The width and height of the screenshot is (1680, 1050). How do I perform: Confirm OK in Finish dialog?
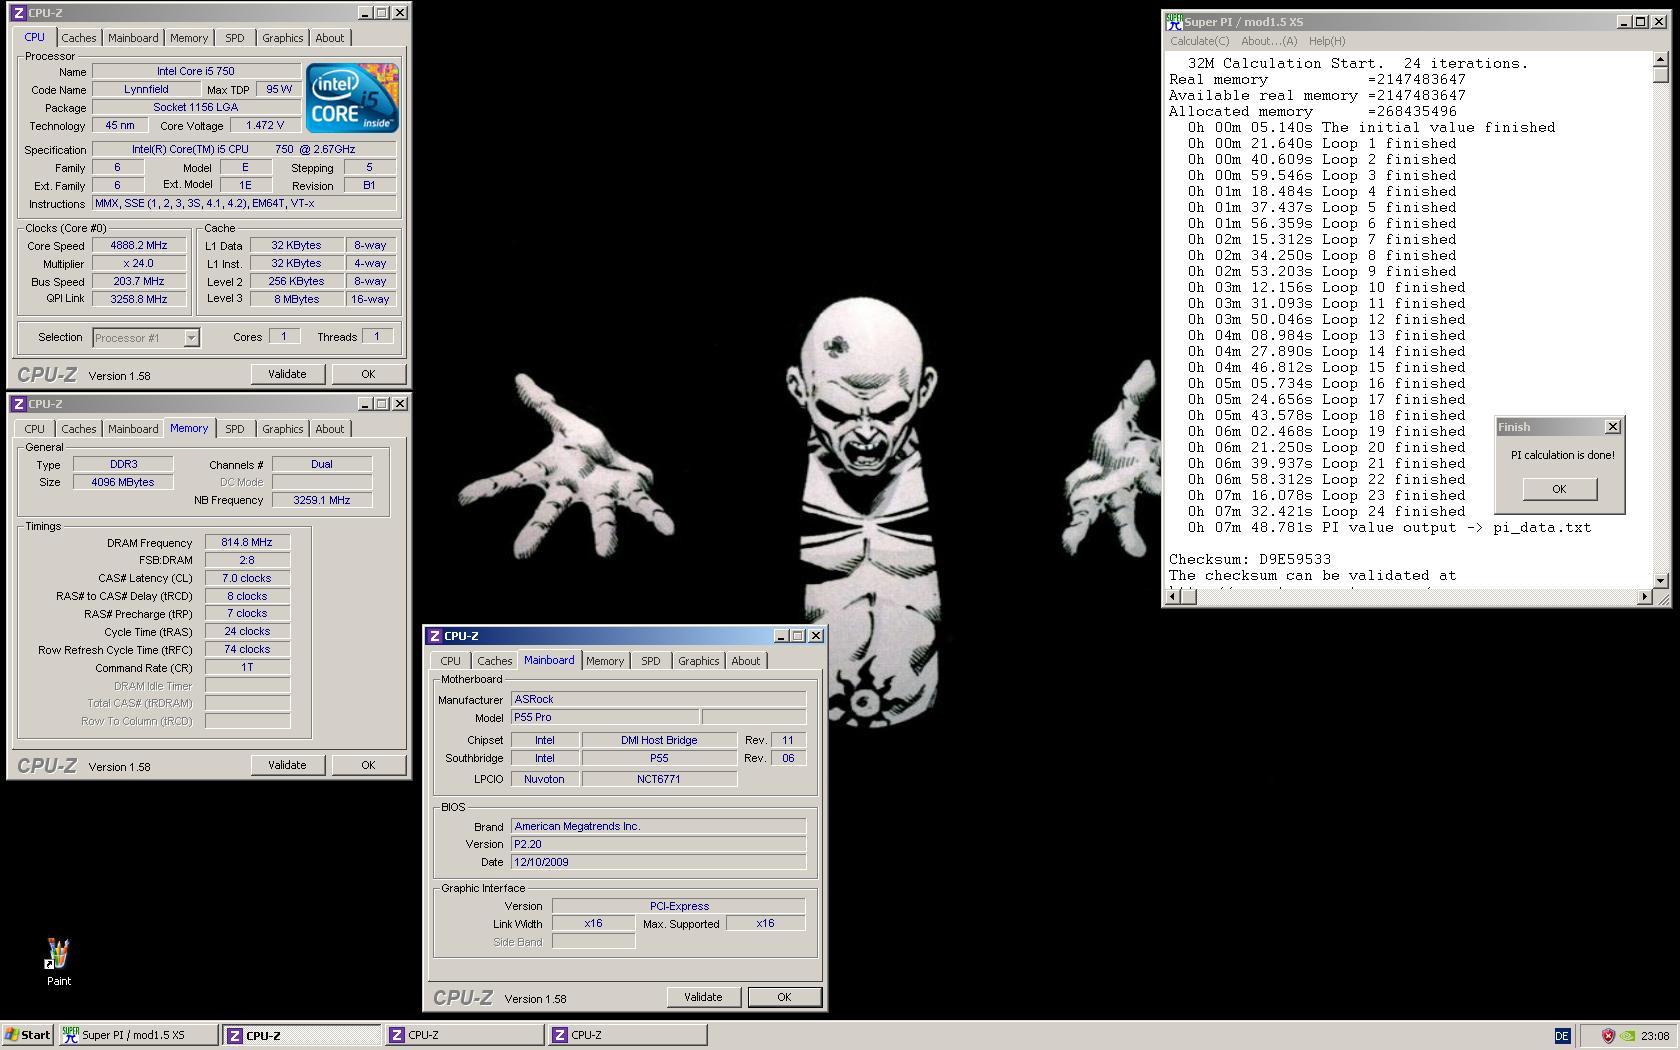[1559, 489]
